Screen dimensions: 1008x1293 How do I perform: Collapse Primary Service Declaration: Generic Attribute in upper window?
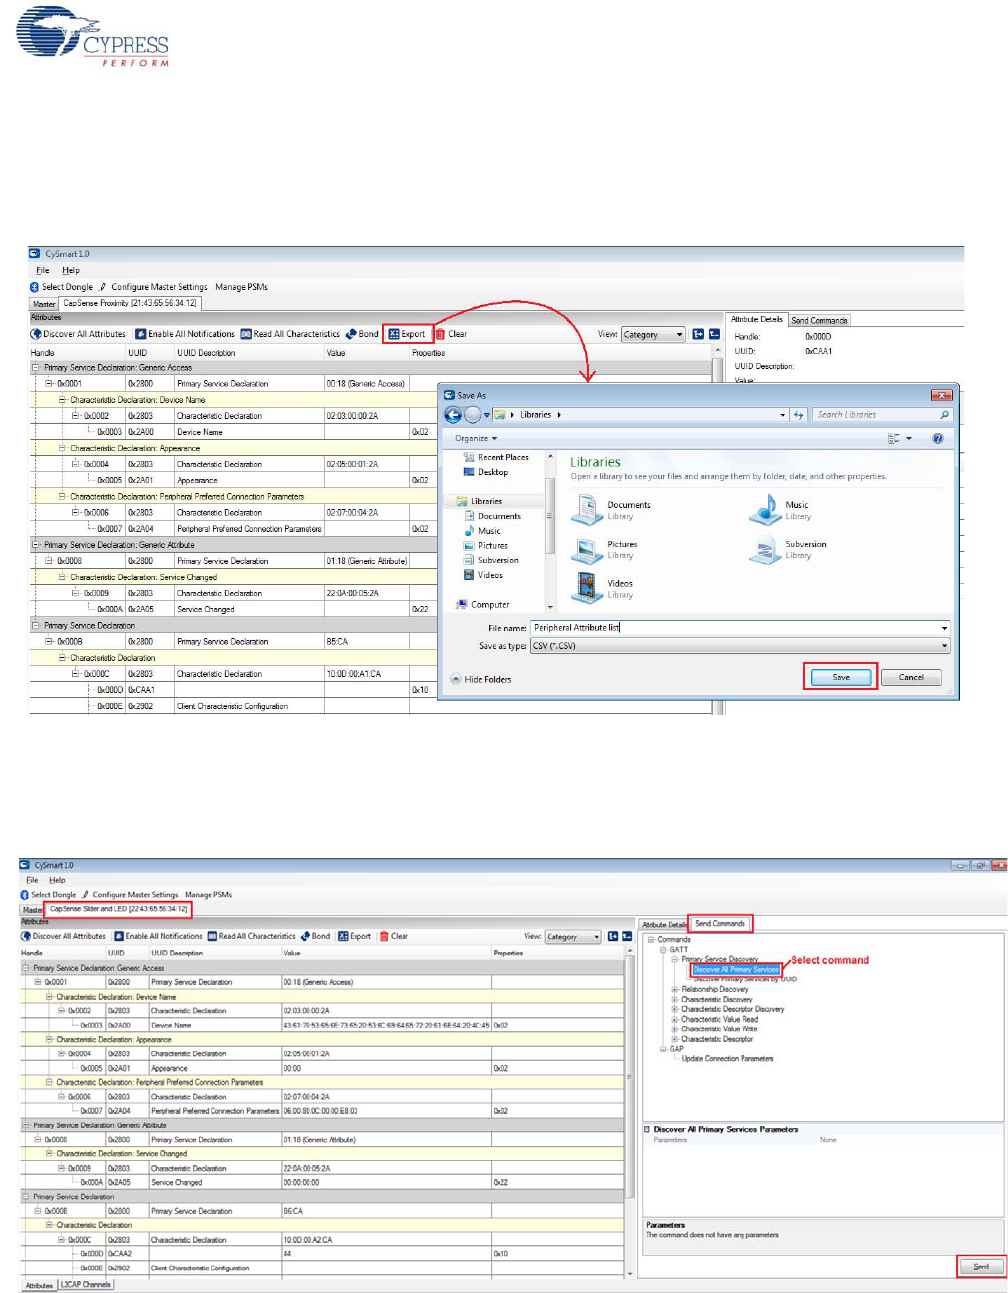[x=36, y=545]
